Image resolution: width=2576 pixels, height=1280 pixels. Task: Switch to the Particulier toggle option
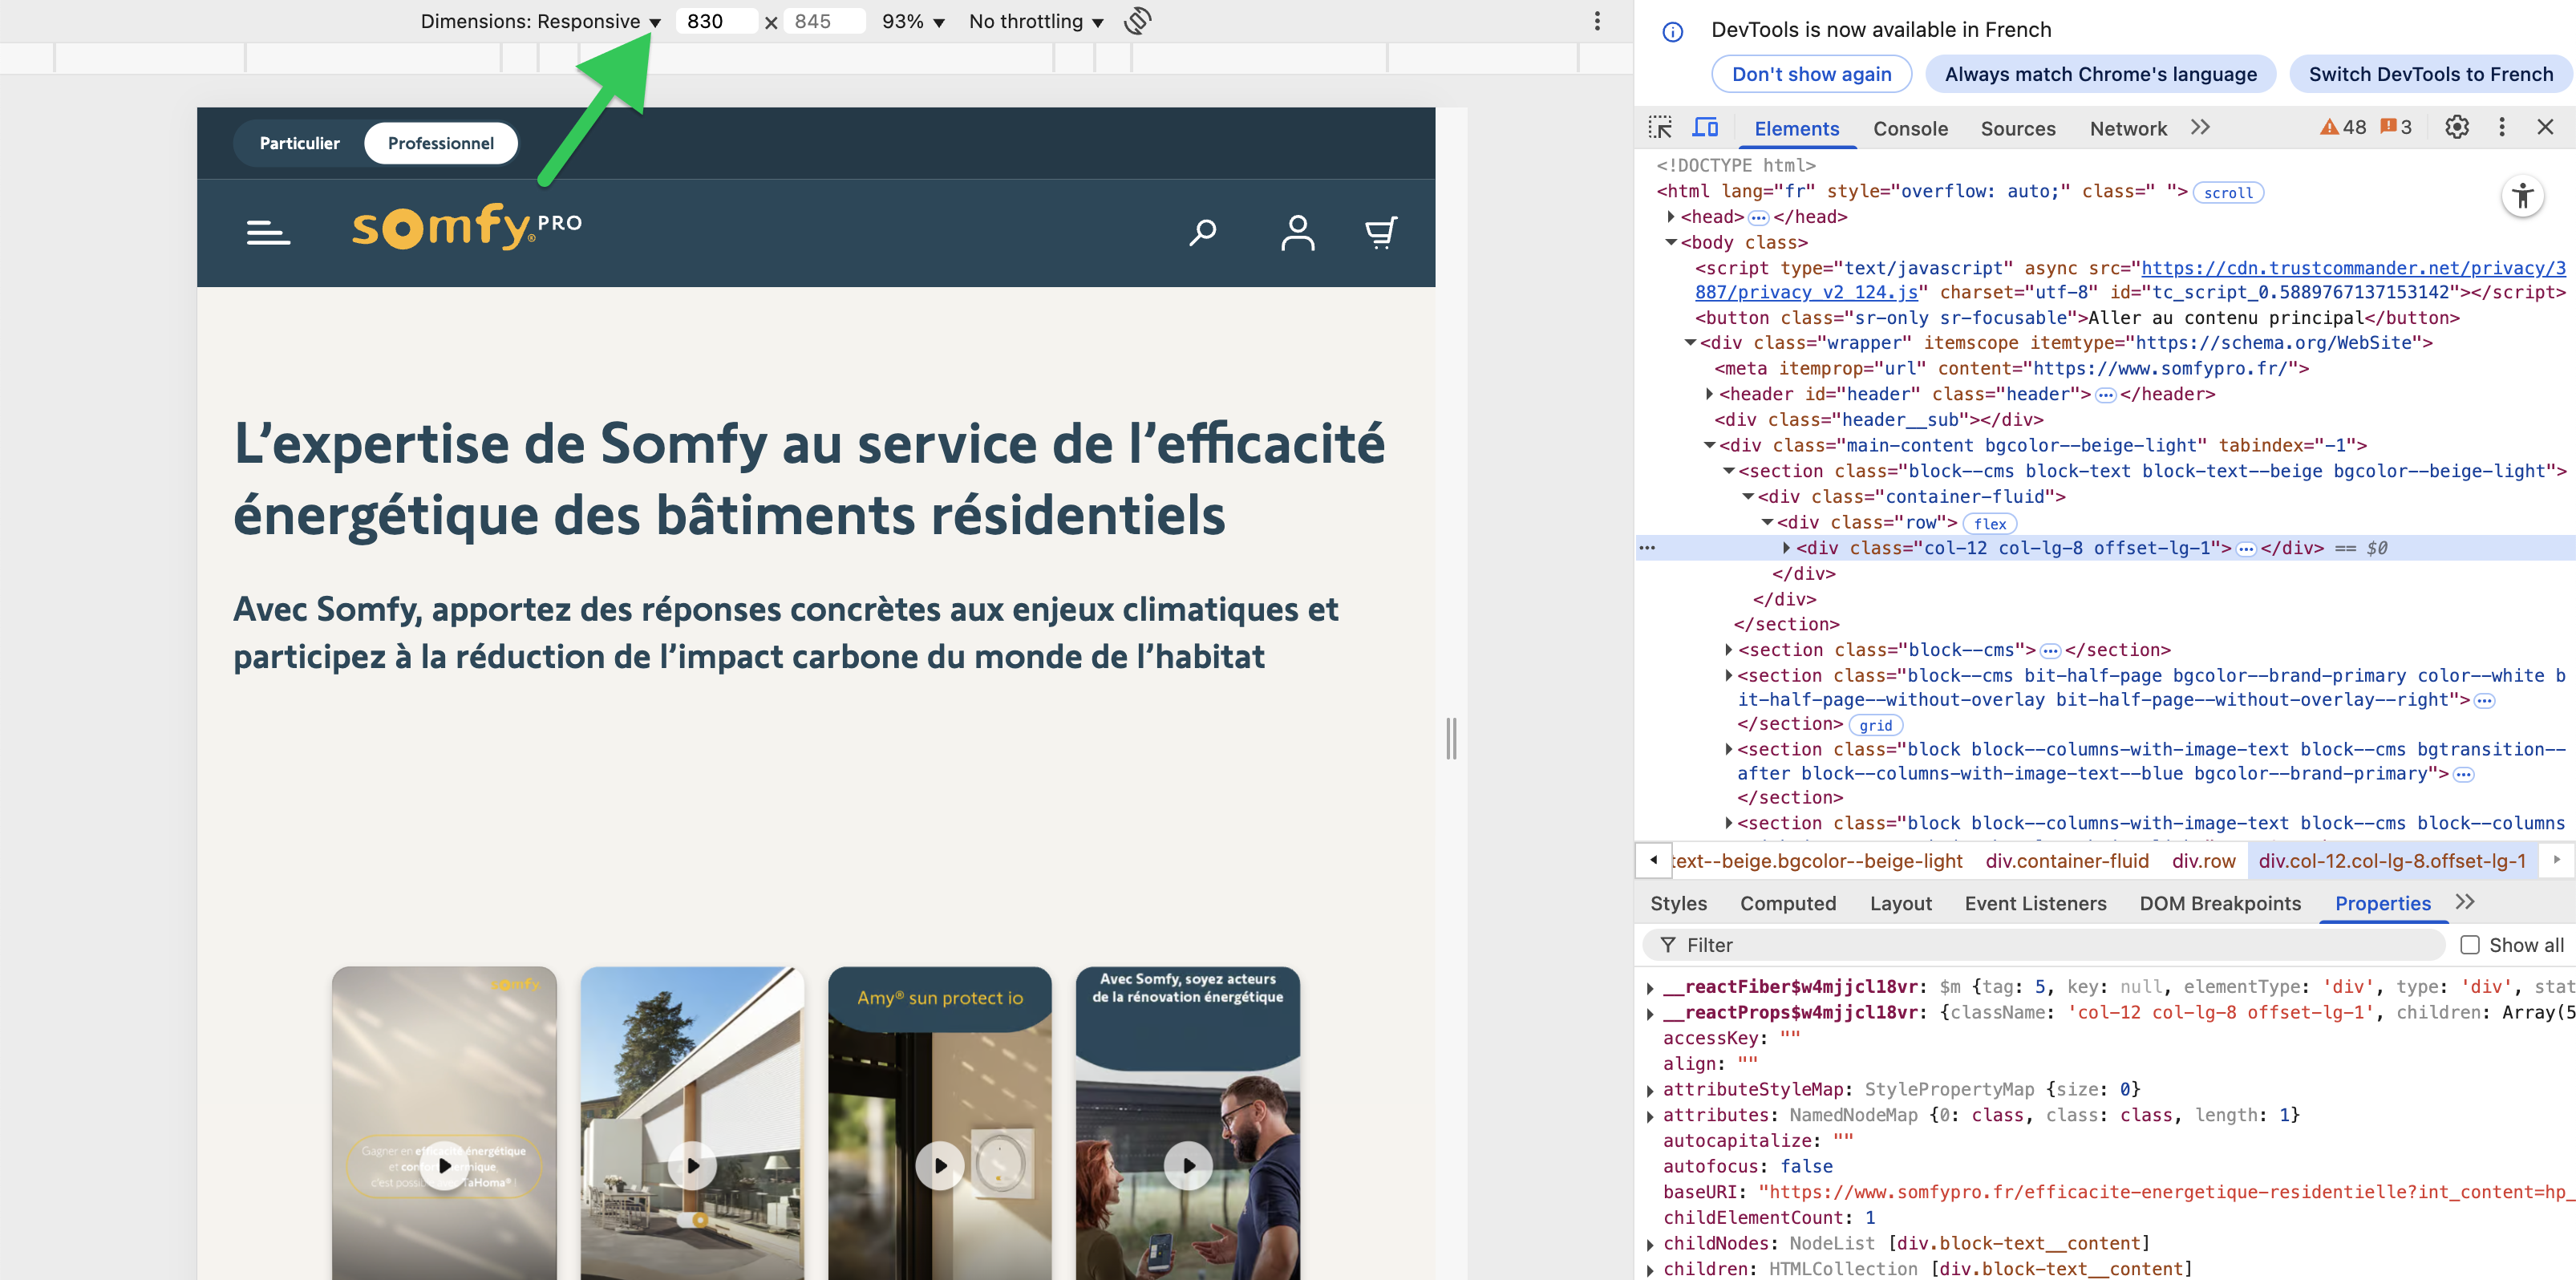coord(299,143)
